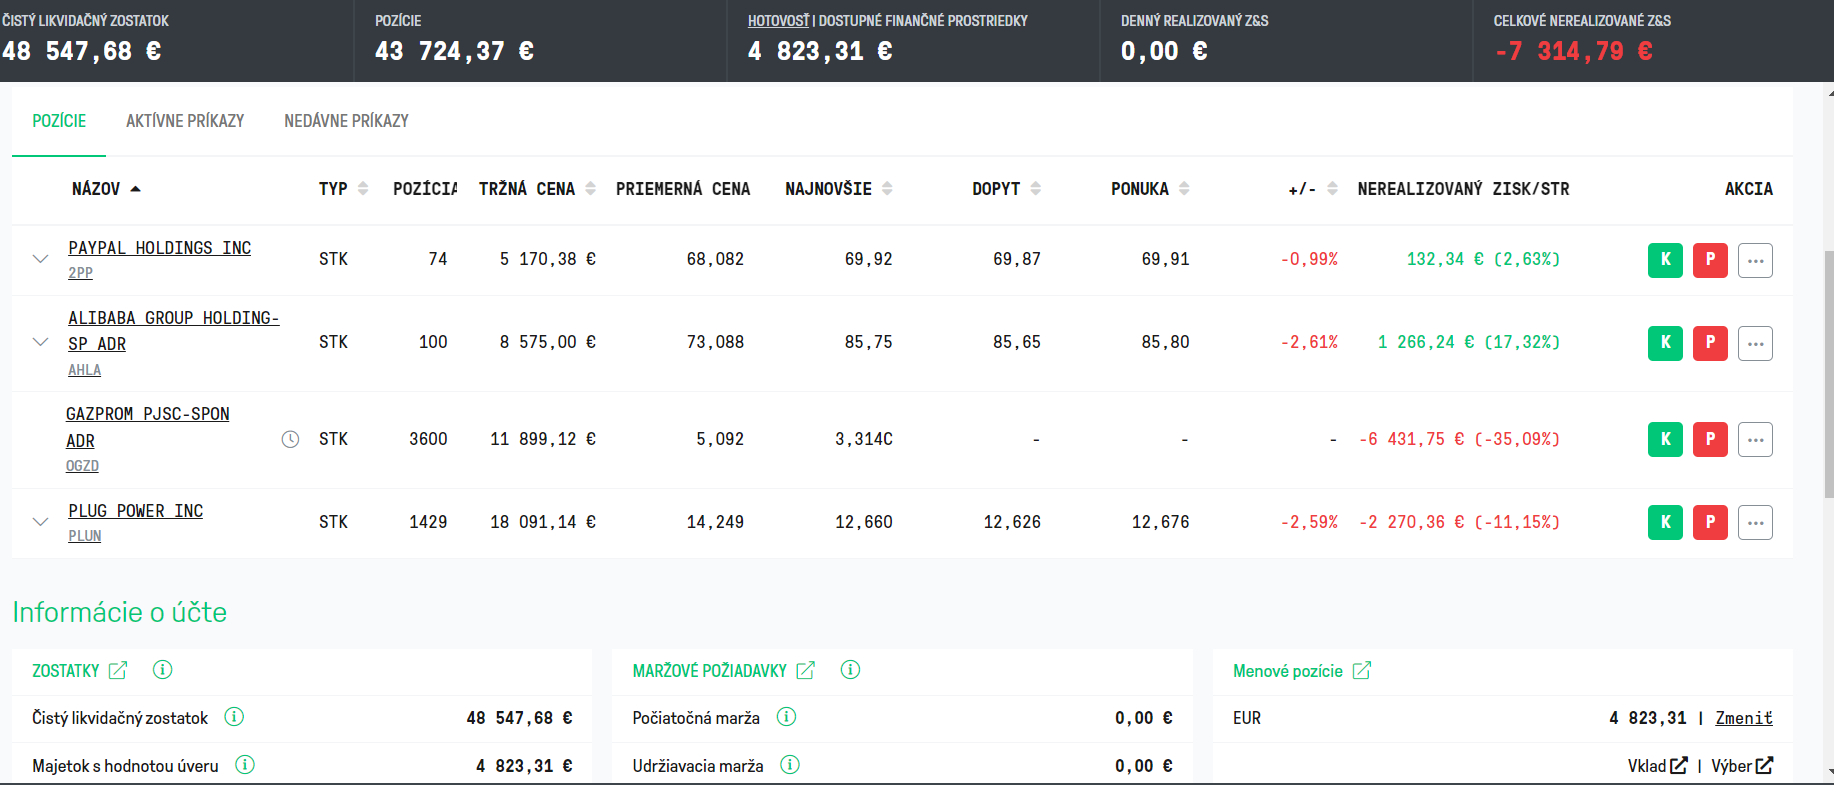The width and height of the screenshot is (1834, 785).
Task: Open the Vklad deposit link
Action: pos(1657,766)
